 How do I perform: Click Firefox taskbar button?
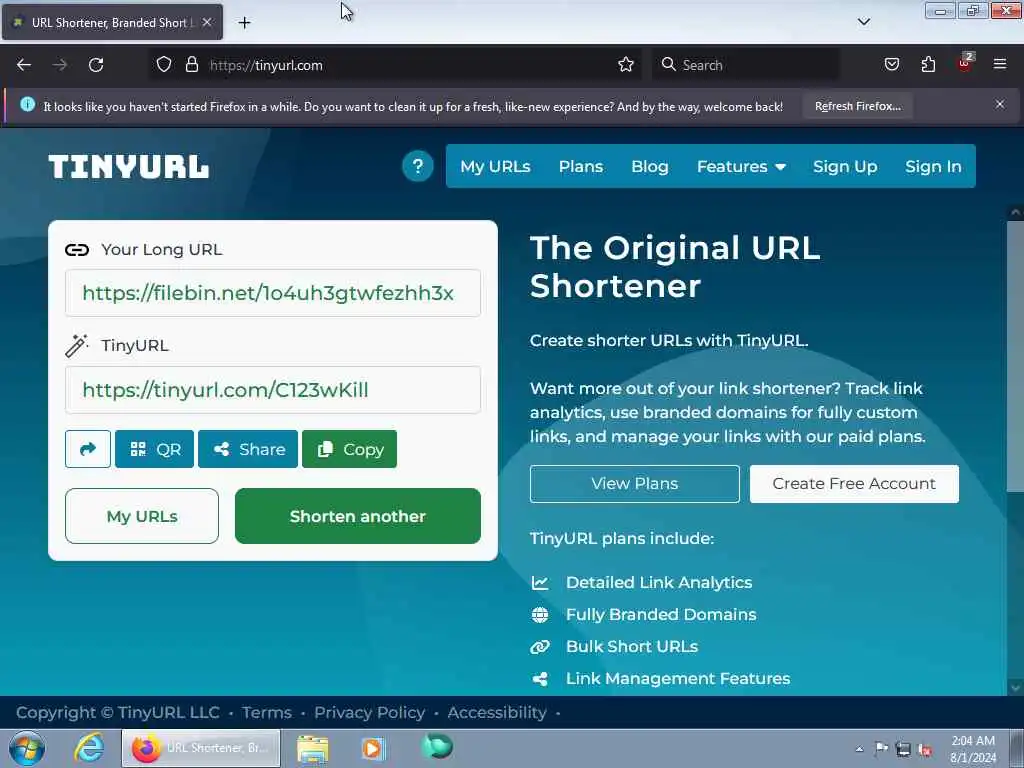click(x=201, y=748)
